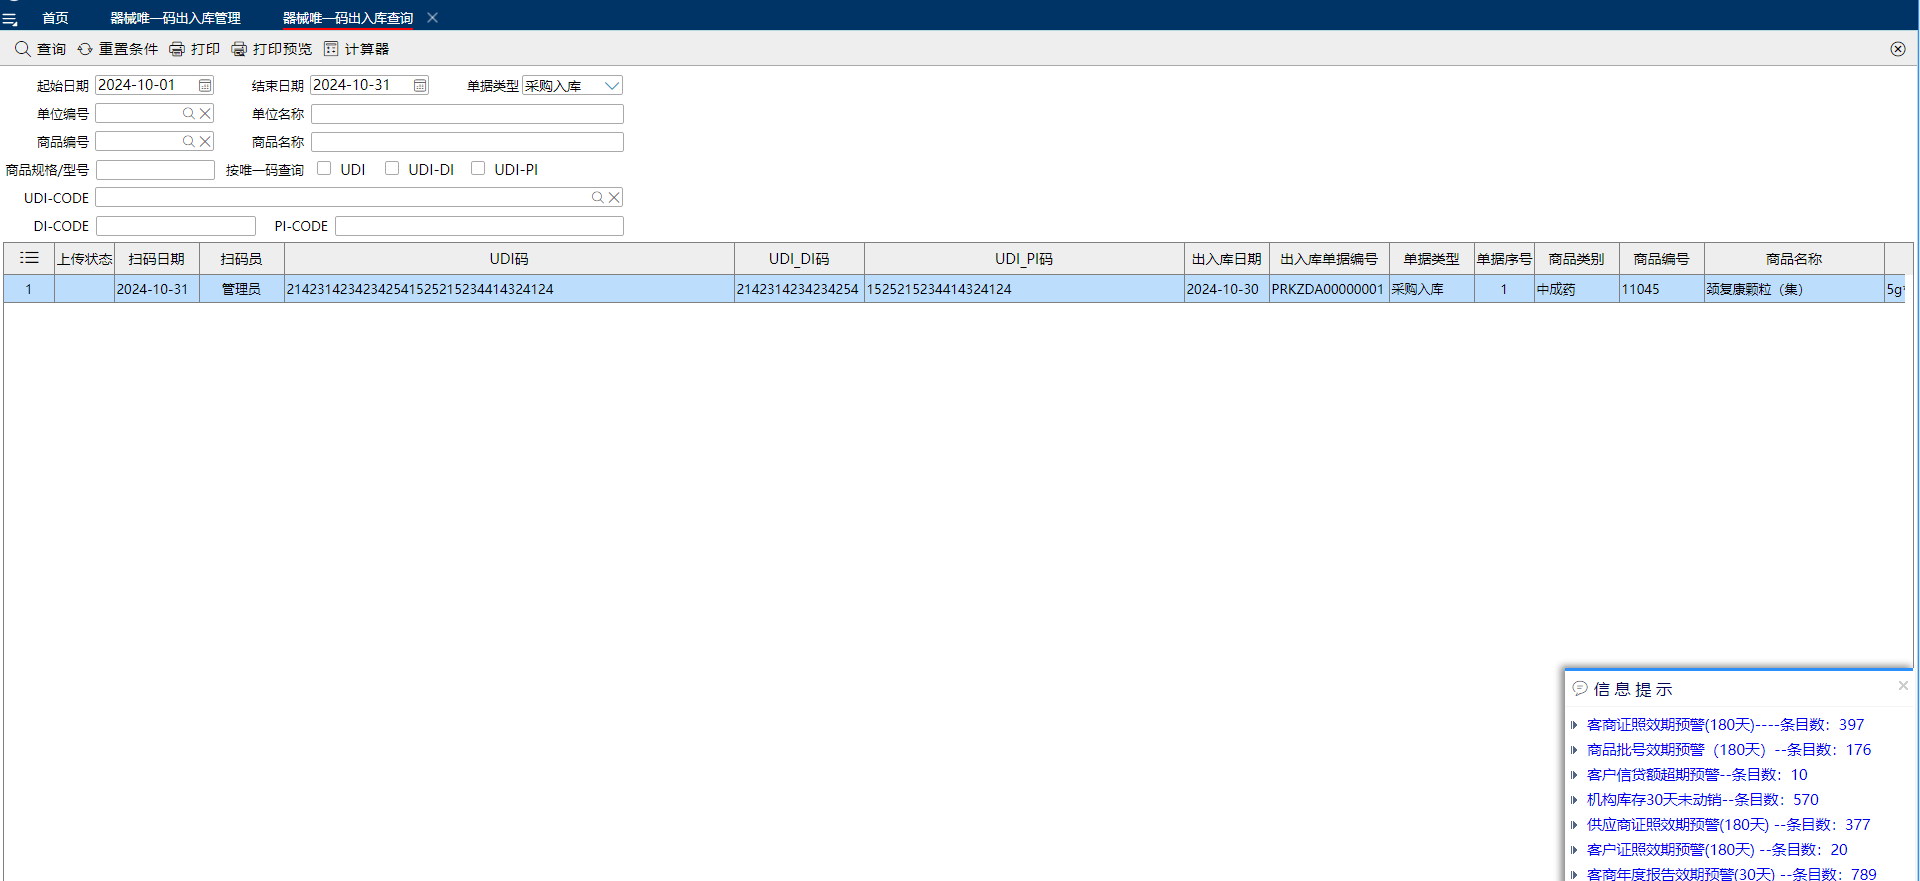
Task: Clear the UDI-CODE field with X icon
Action: click(x=614, y=197)
